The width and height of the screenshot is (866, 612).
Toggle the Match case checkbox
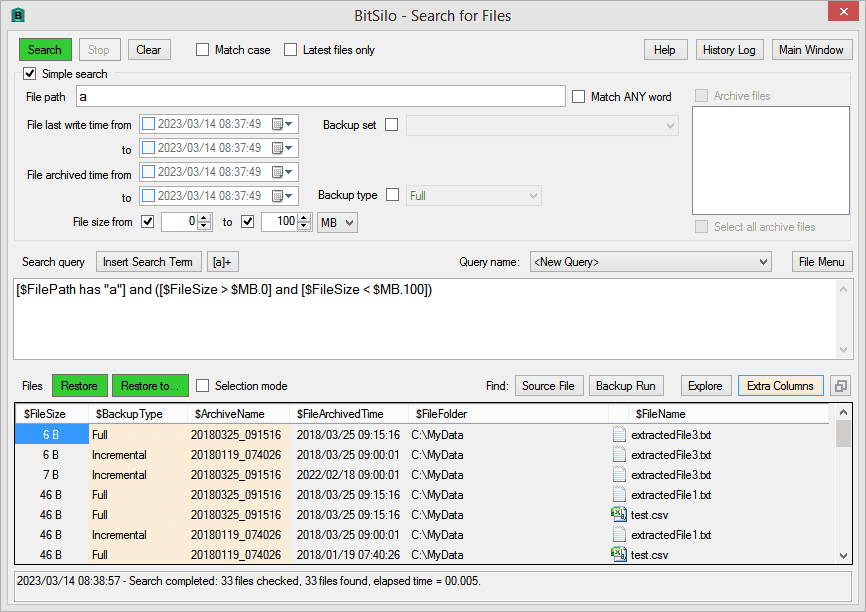click(203, 50)
